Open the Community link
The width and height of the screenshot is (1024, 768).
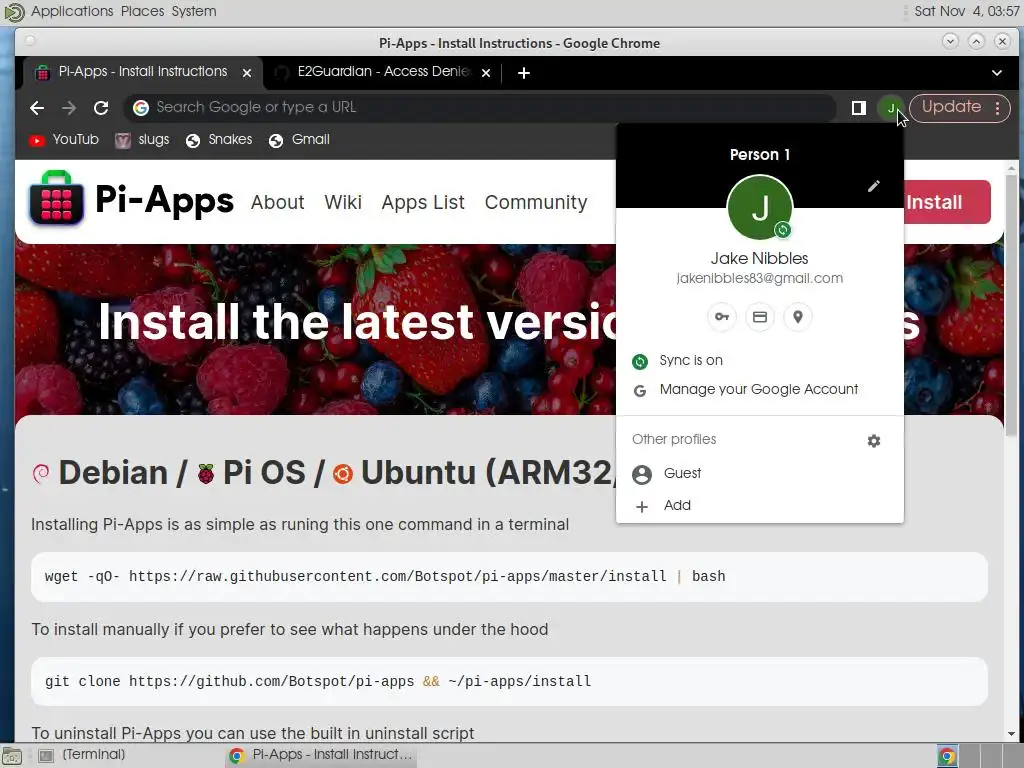536,202
